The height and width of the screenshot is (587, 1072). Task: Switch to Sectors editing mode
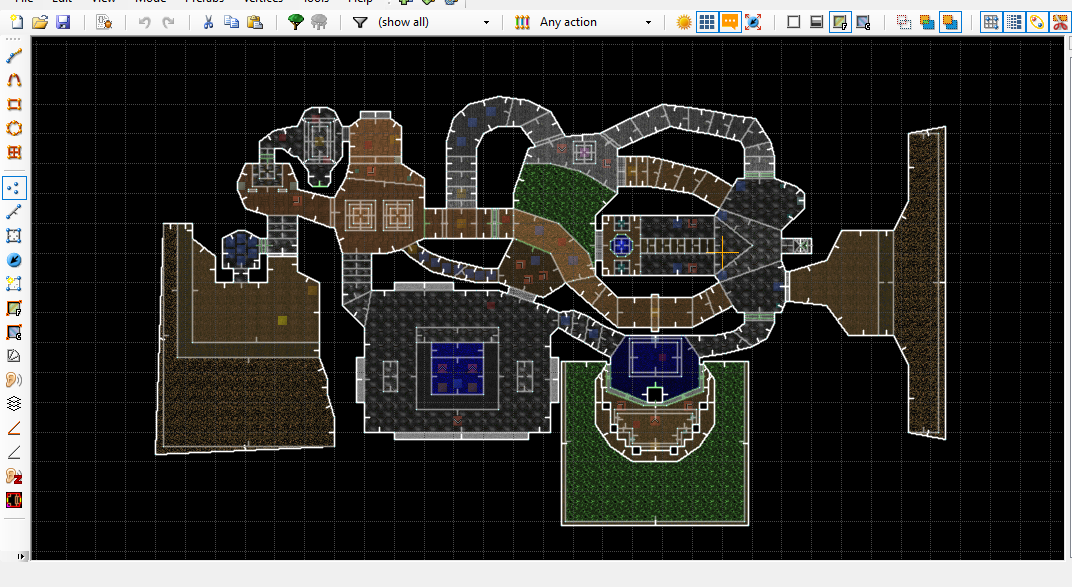pos(14,236)
